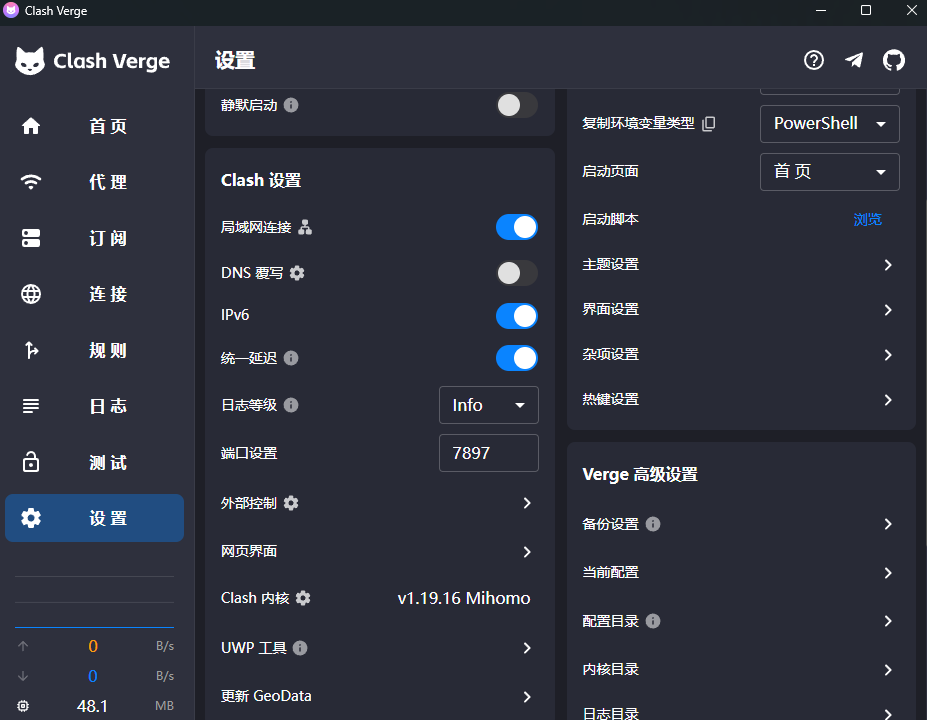
Task: Turn off the 局域网连接 switch
Action: click(x=517, y=227)
